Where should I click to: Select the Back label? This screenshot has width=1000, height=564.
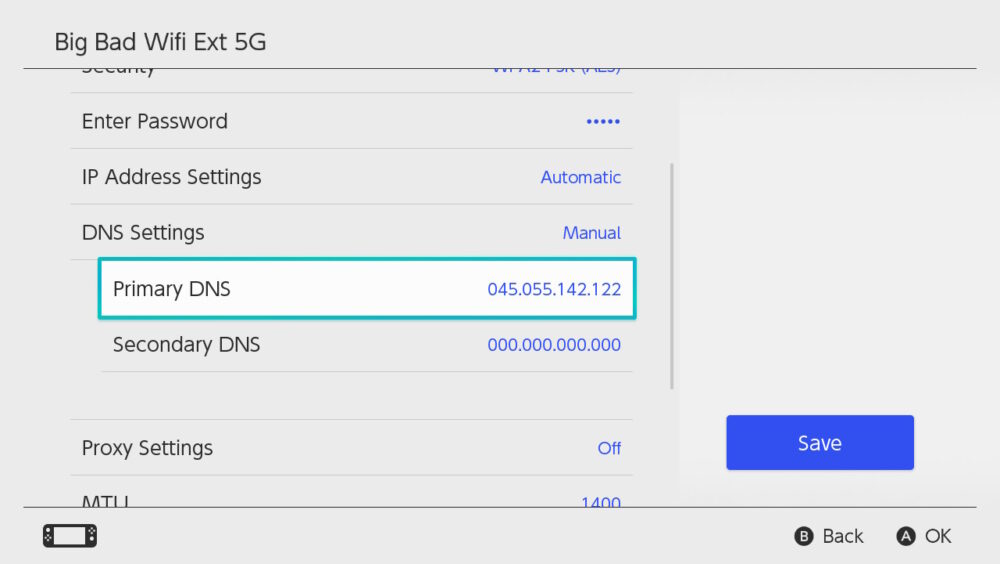(842, 536)
